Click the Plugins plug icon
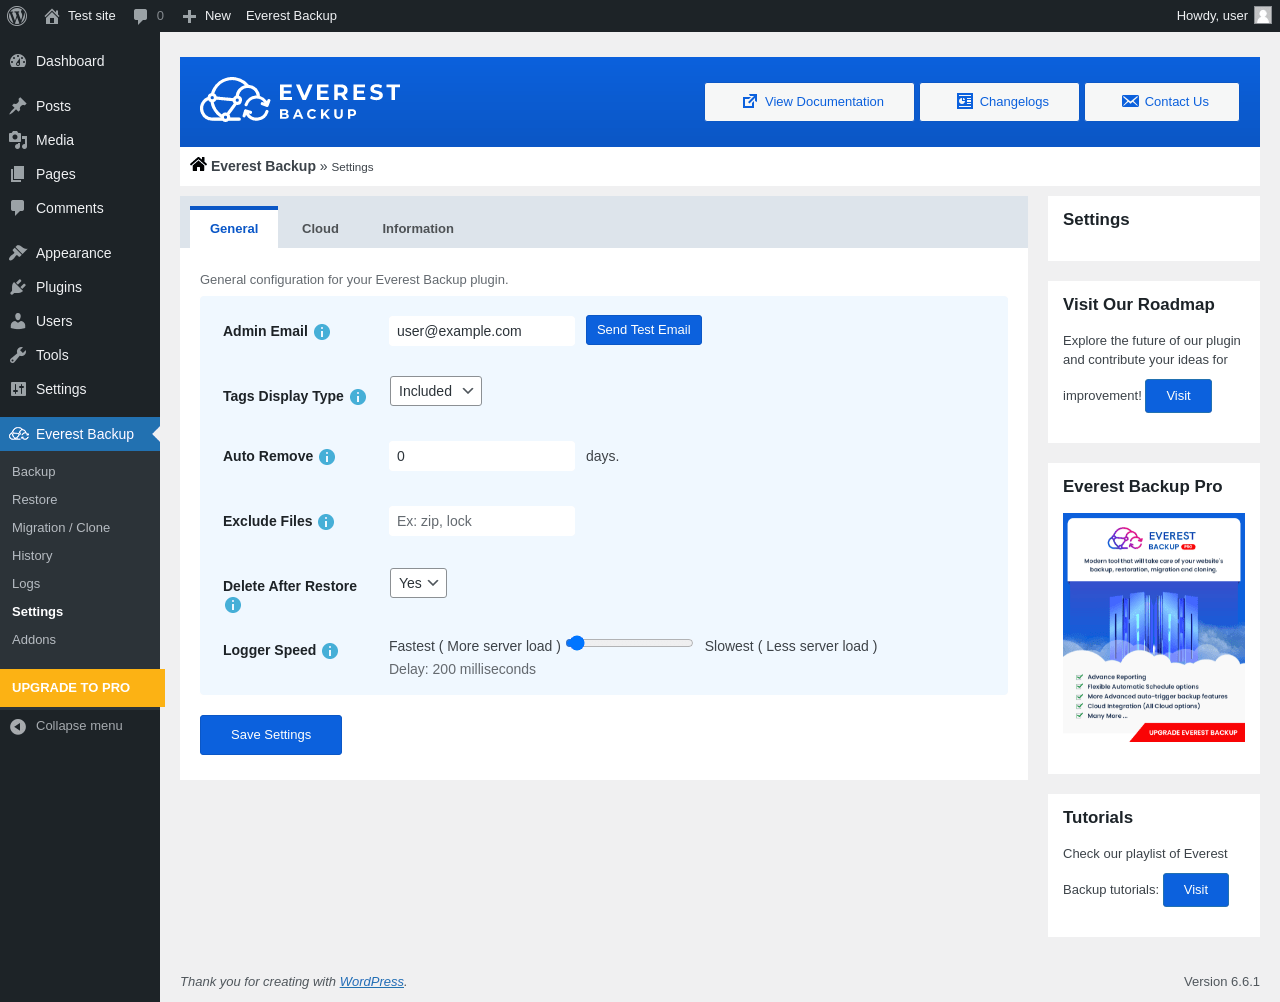The image size is (1280, 1002). point(18,287)
